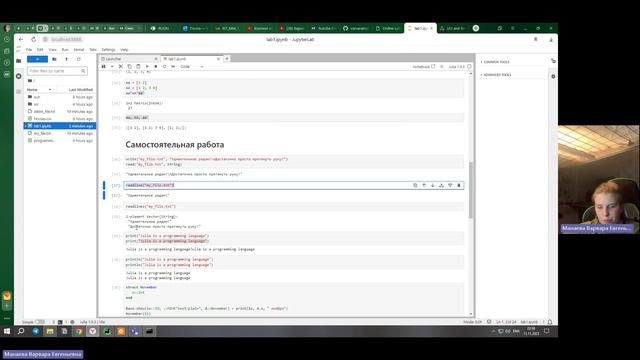Open debugger panel gear icon in right sidebar

pyautogui.click(x=553, y=76)
